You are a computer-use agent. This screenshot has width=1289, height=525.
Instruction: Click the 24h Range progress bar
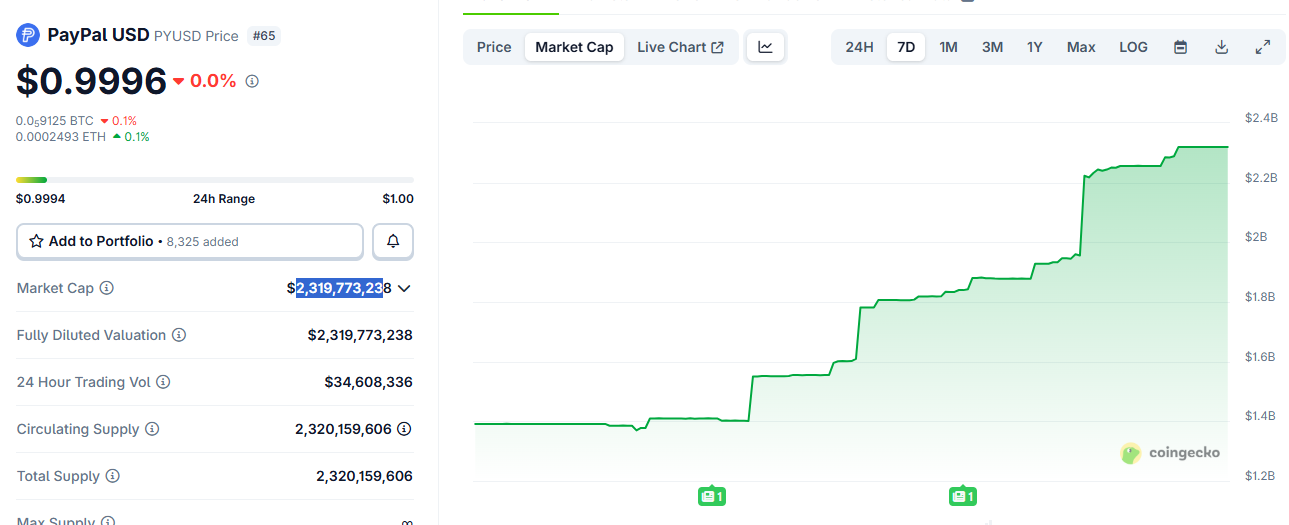214,180
